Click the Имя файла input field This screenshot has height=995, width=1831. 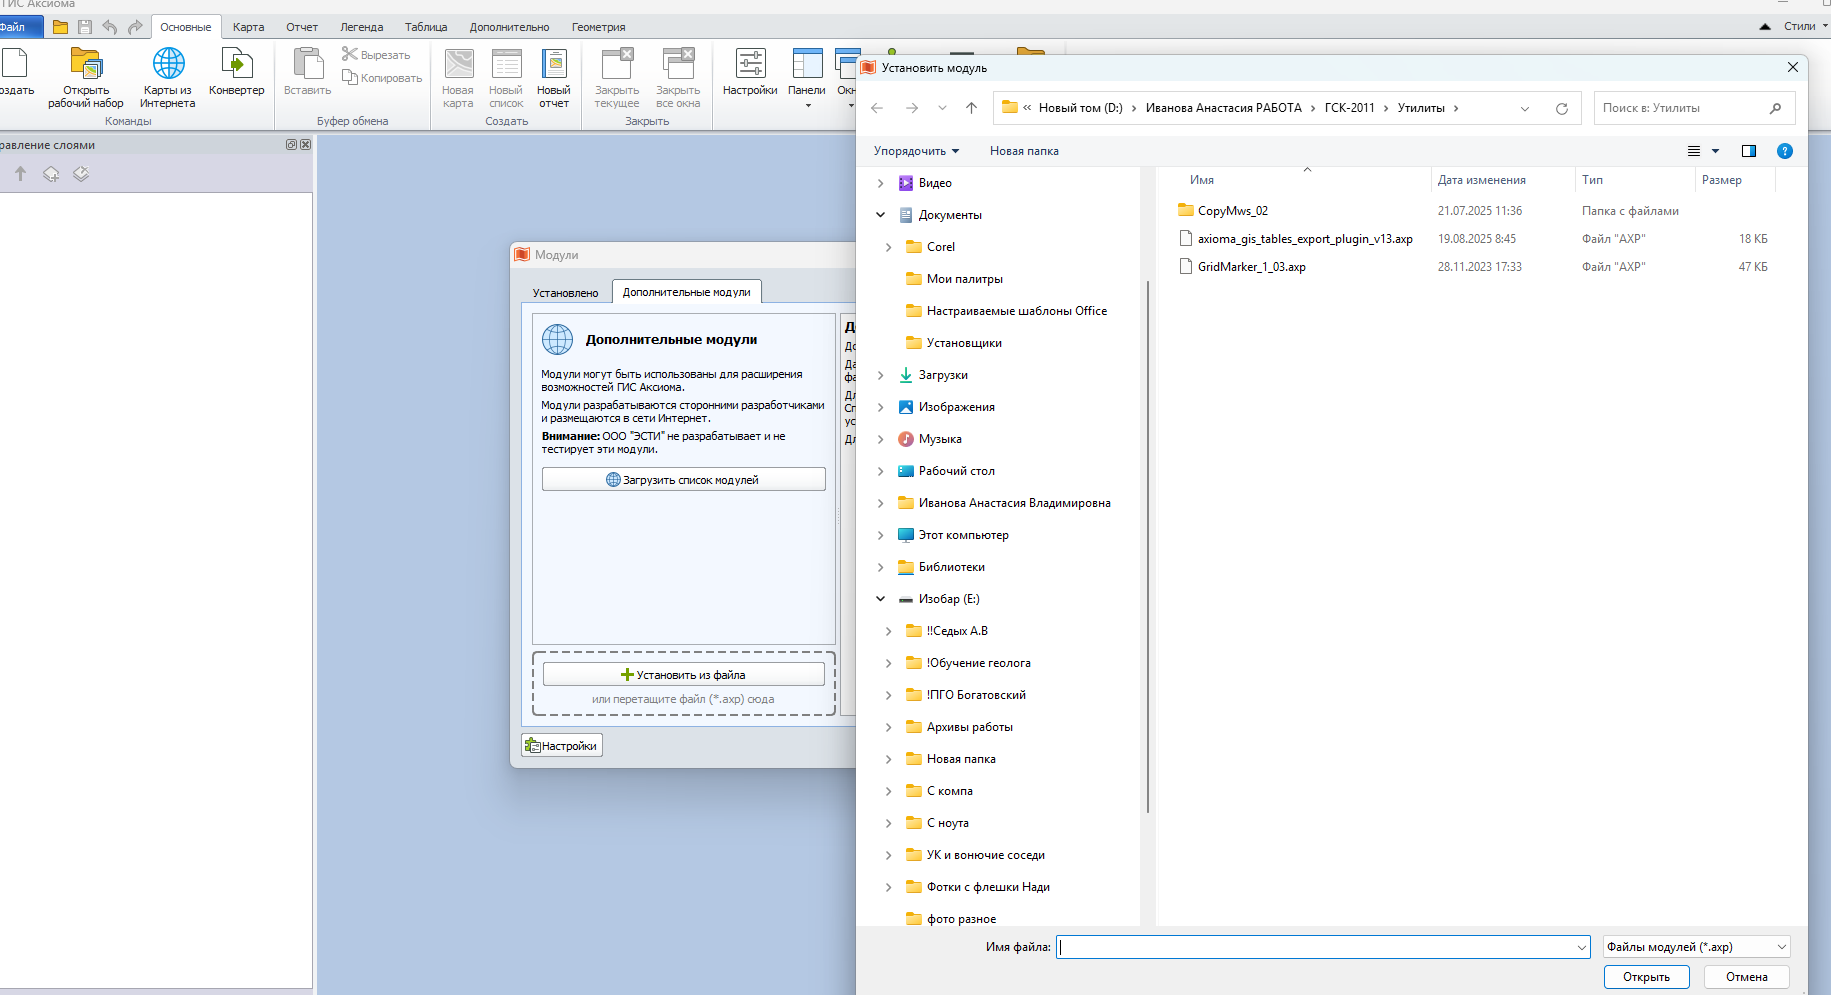[x=1315, y=947]
